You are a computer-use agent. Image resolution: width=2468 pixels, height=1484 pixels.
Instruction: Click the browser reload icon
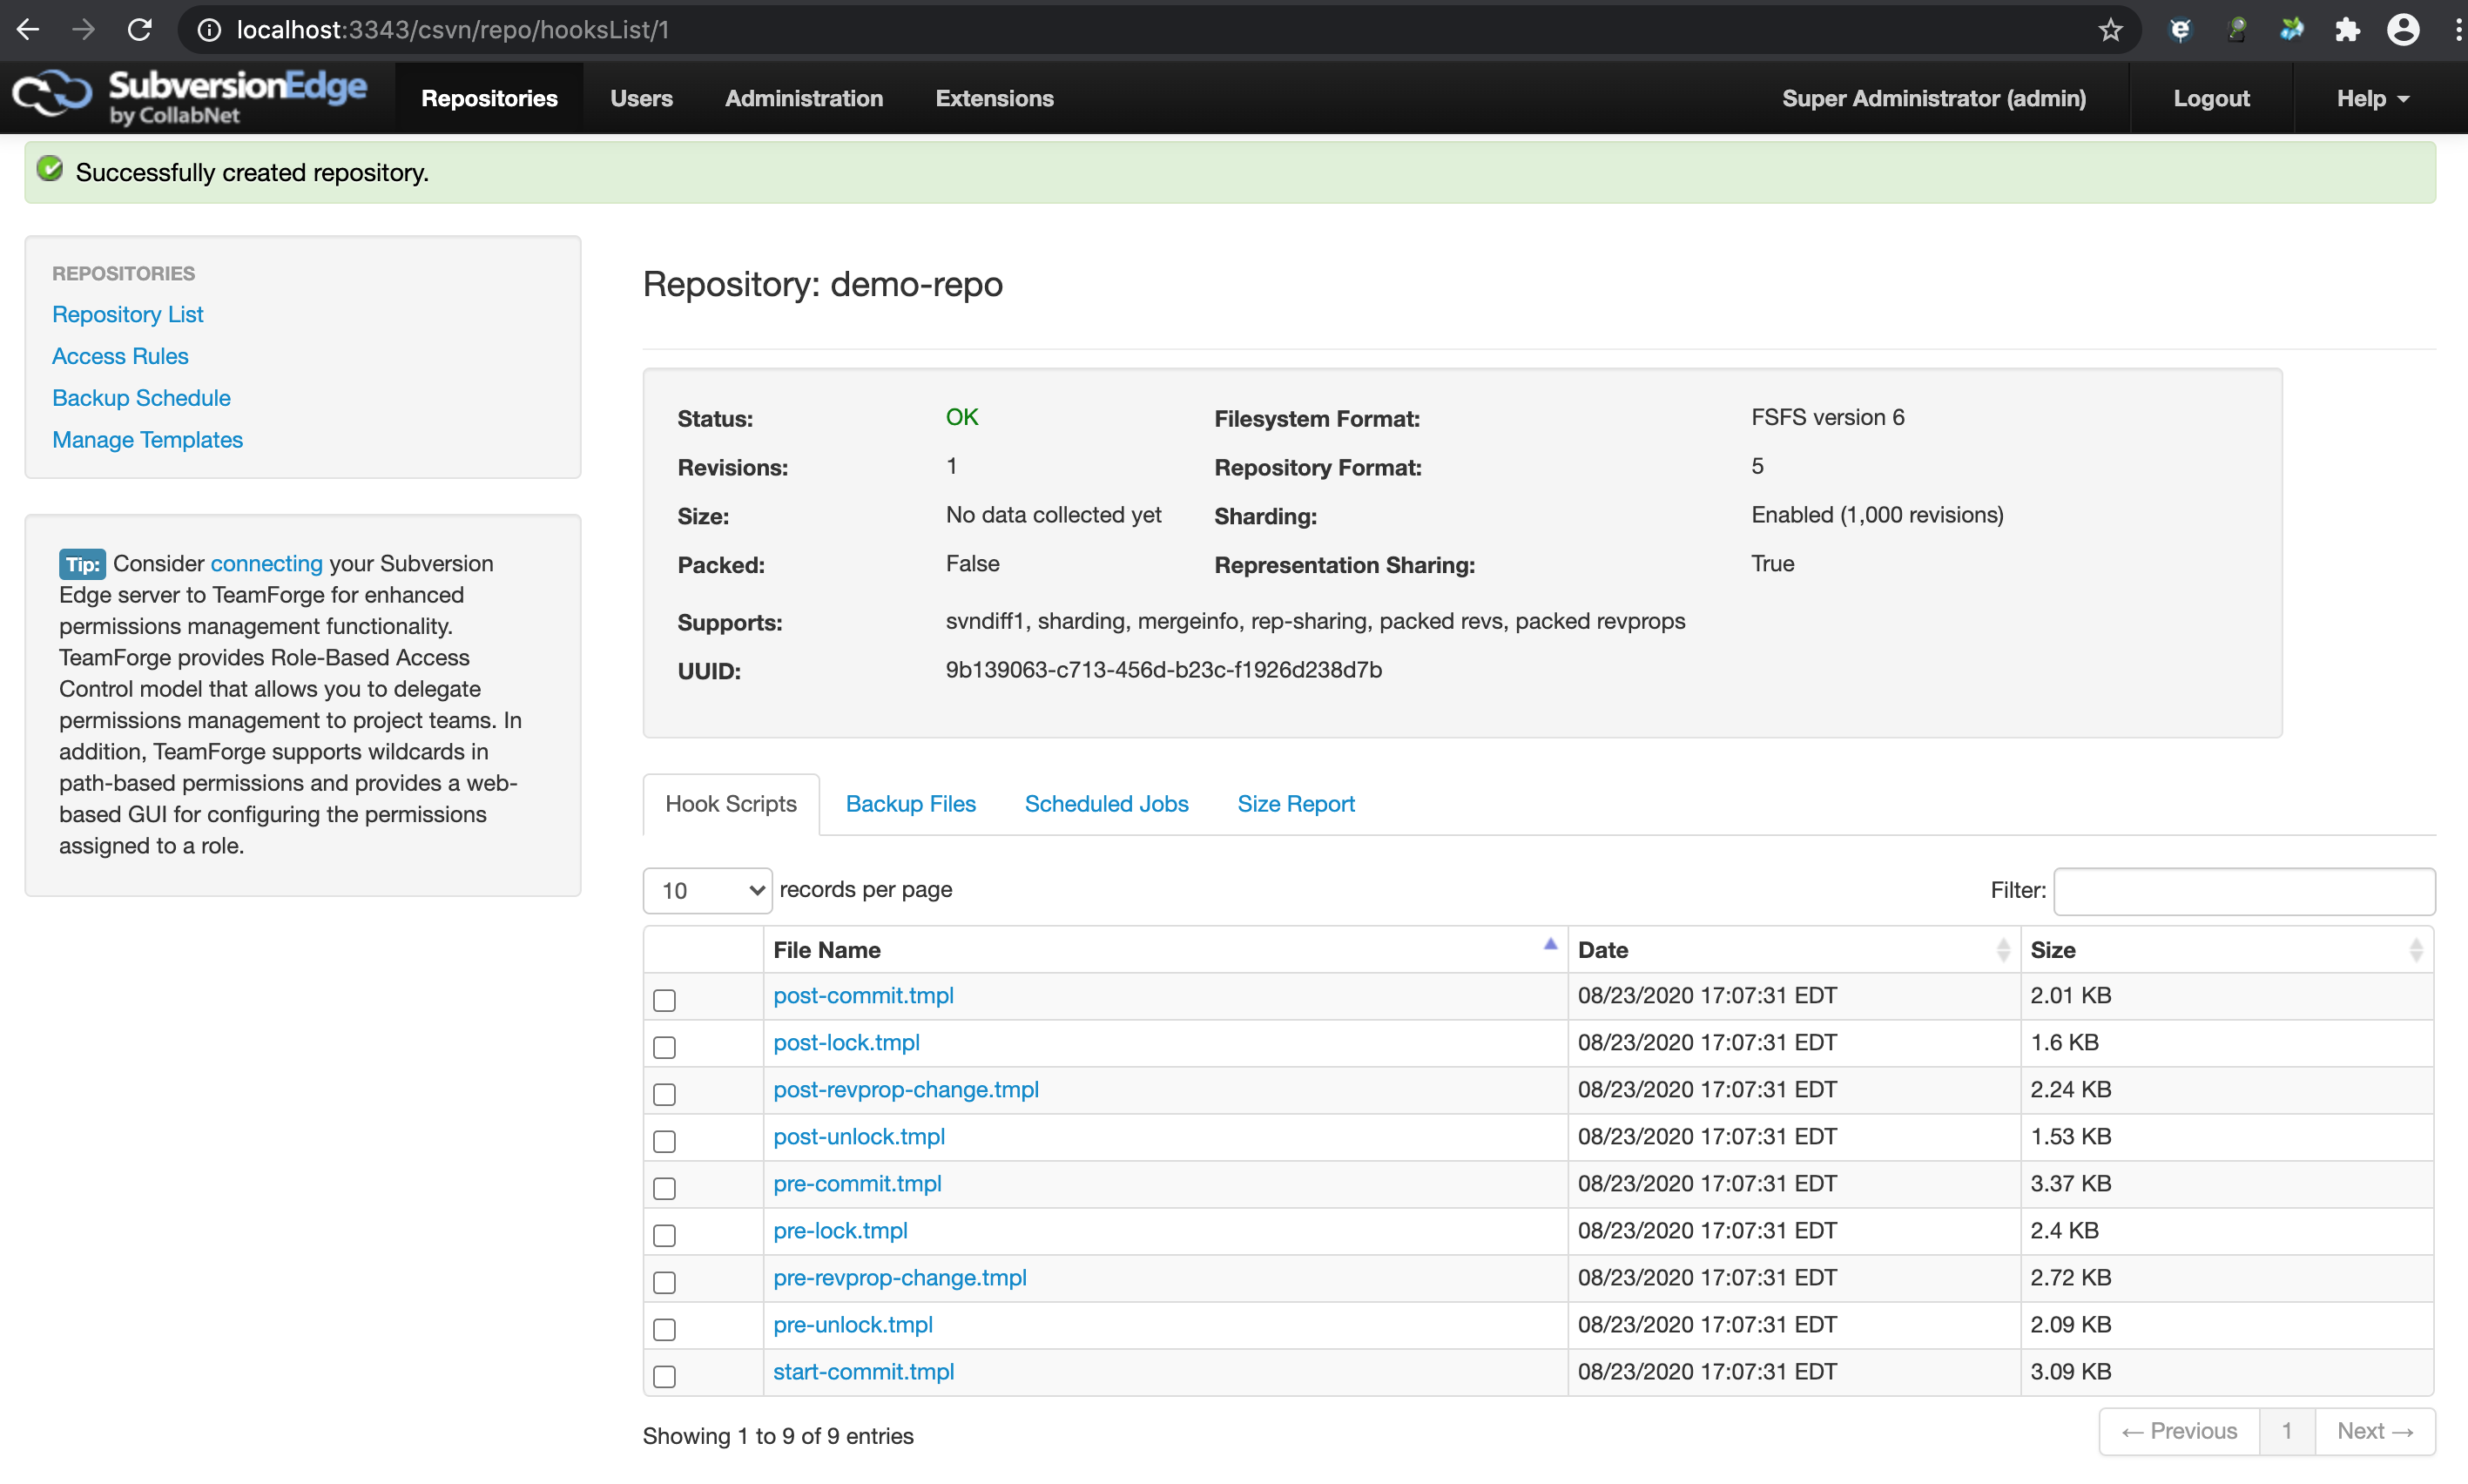click(x=140, y=30)
